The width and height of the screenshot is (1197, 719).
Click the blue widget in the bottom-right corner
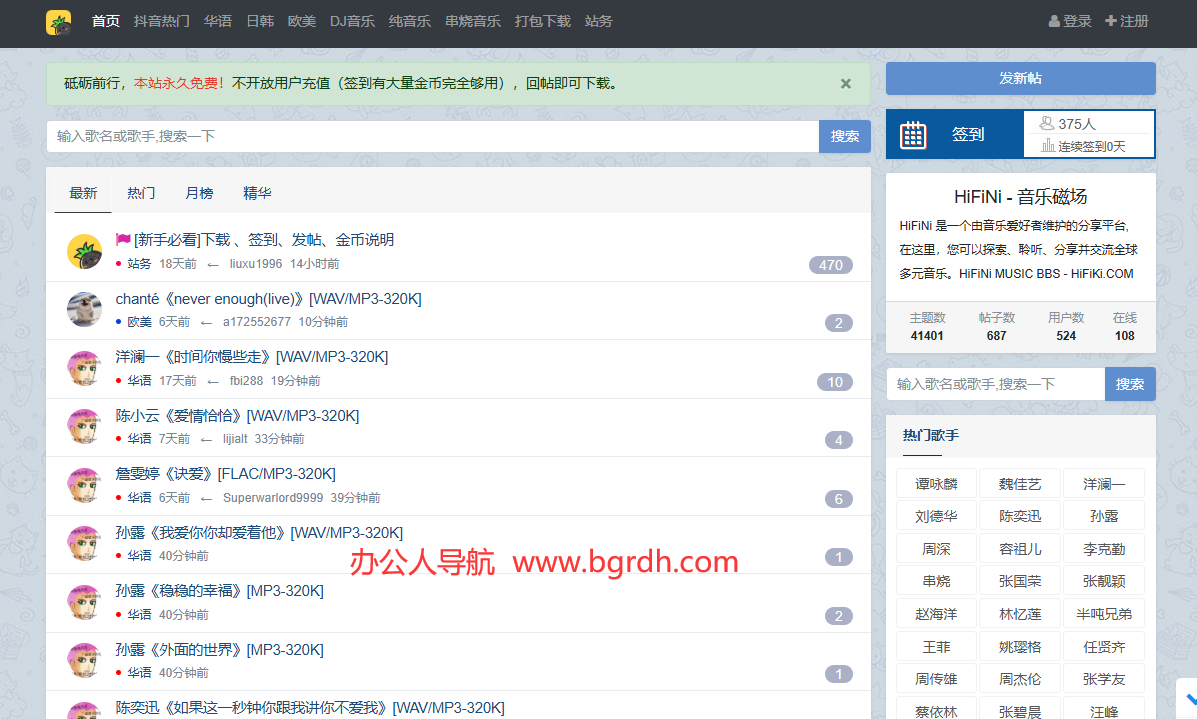coord(1187,700)
